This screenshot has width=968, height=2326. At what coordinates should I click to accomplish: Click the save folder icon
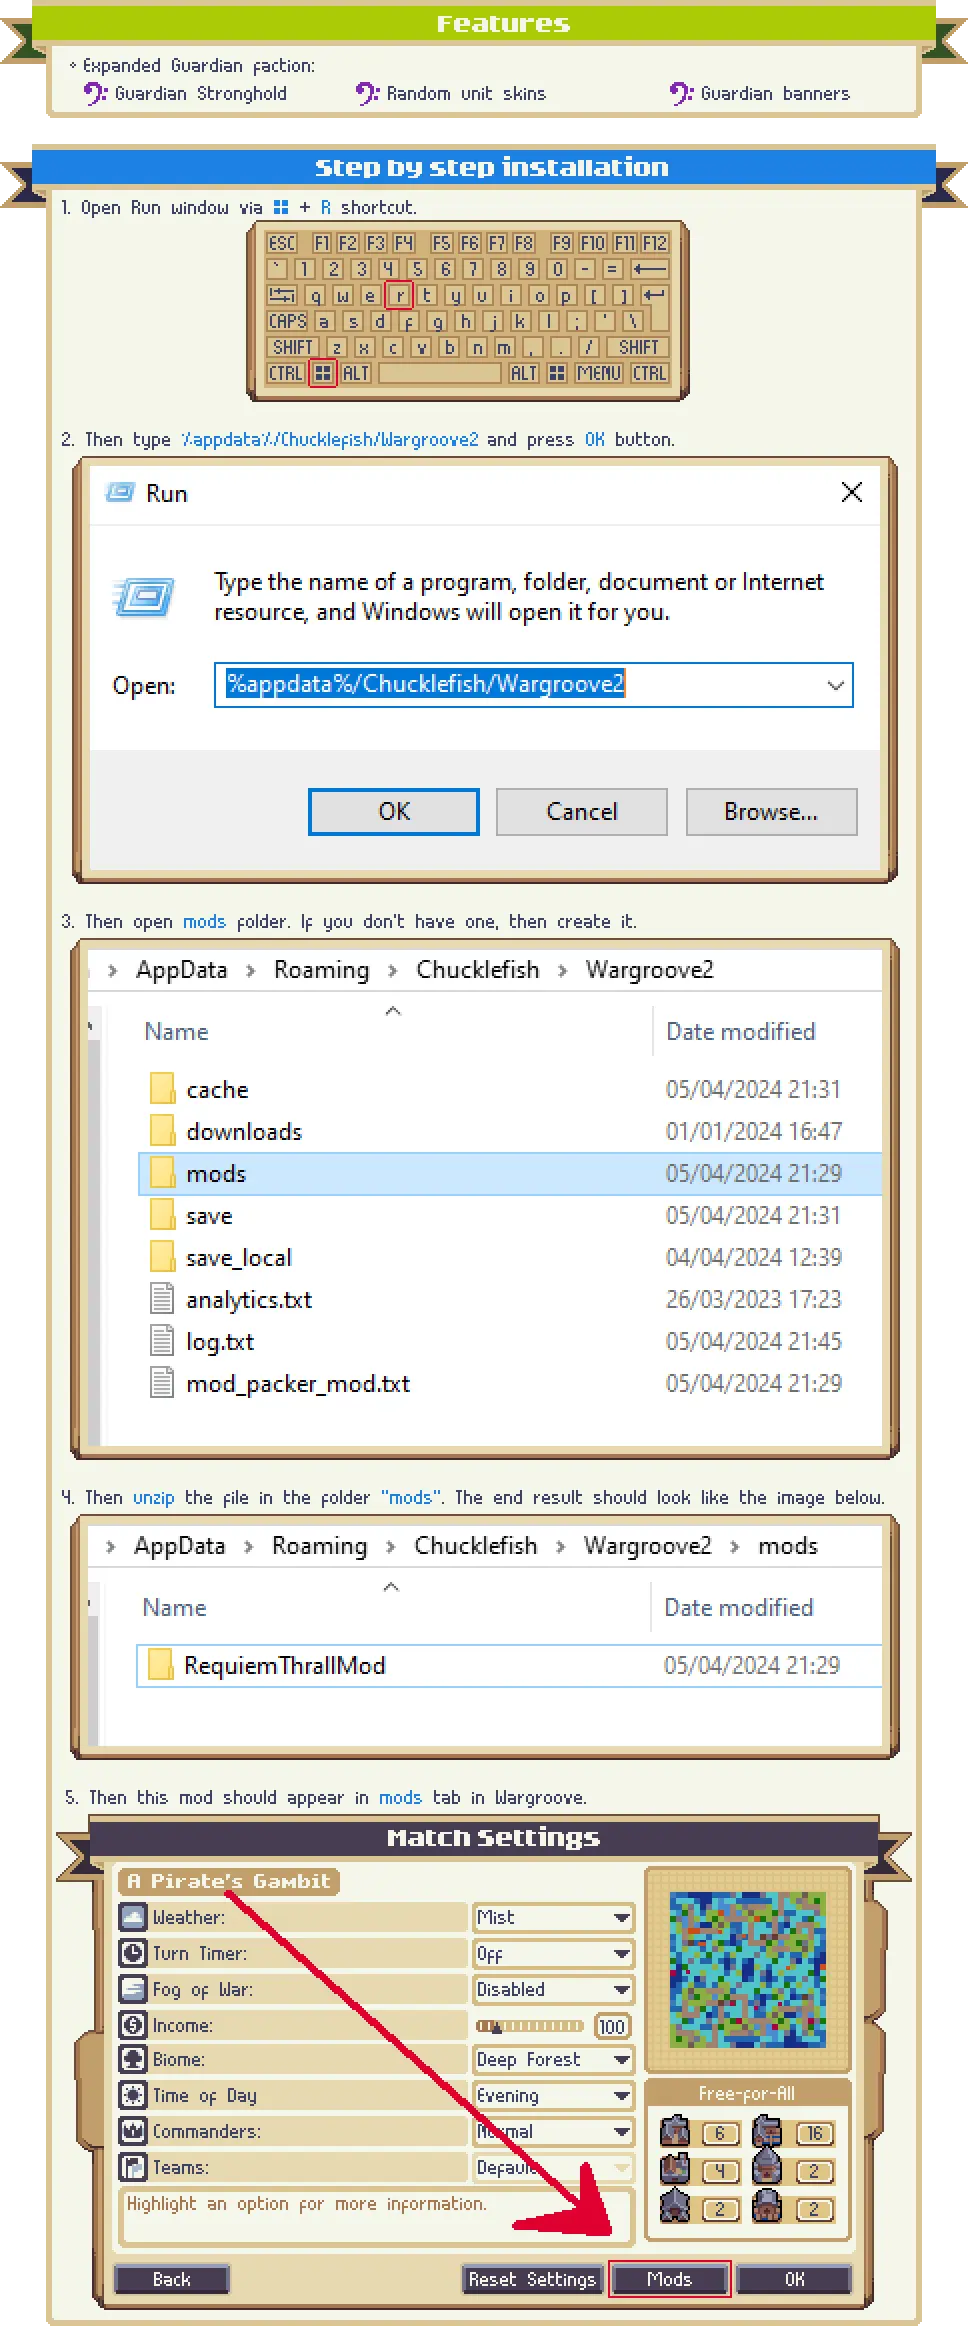pyautogui.click(x=162, y=1214)
